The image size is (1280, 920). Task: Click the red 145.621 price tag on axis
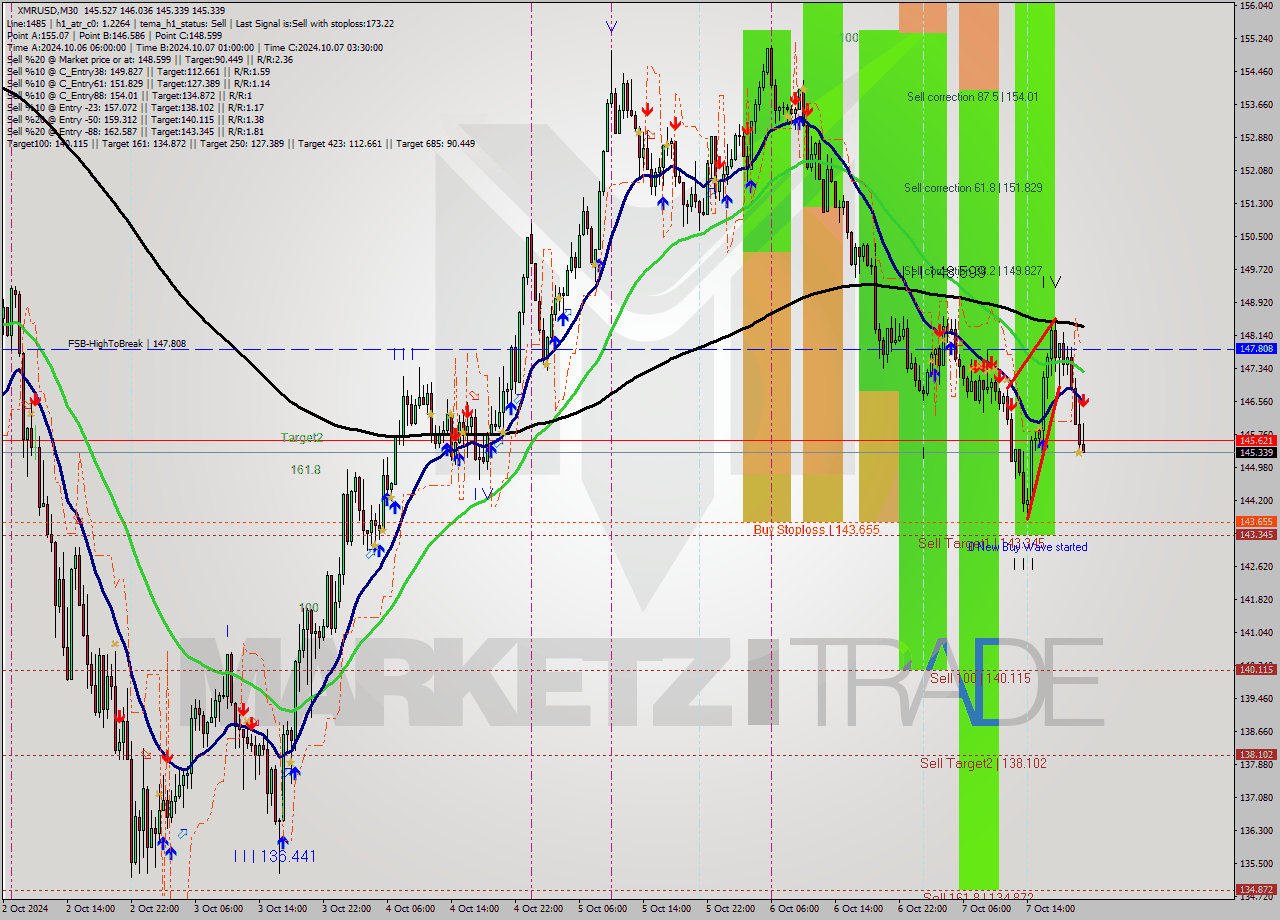coord(1256,440)
